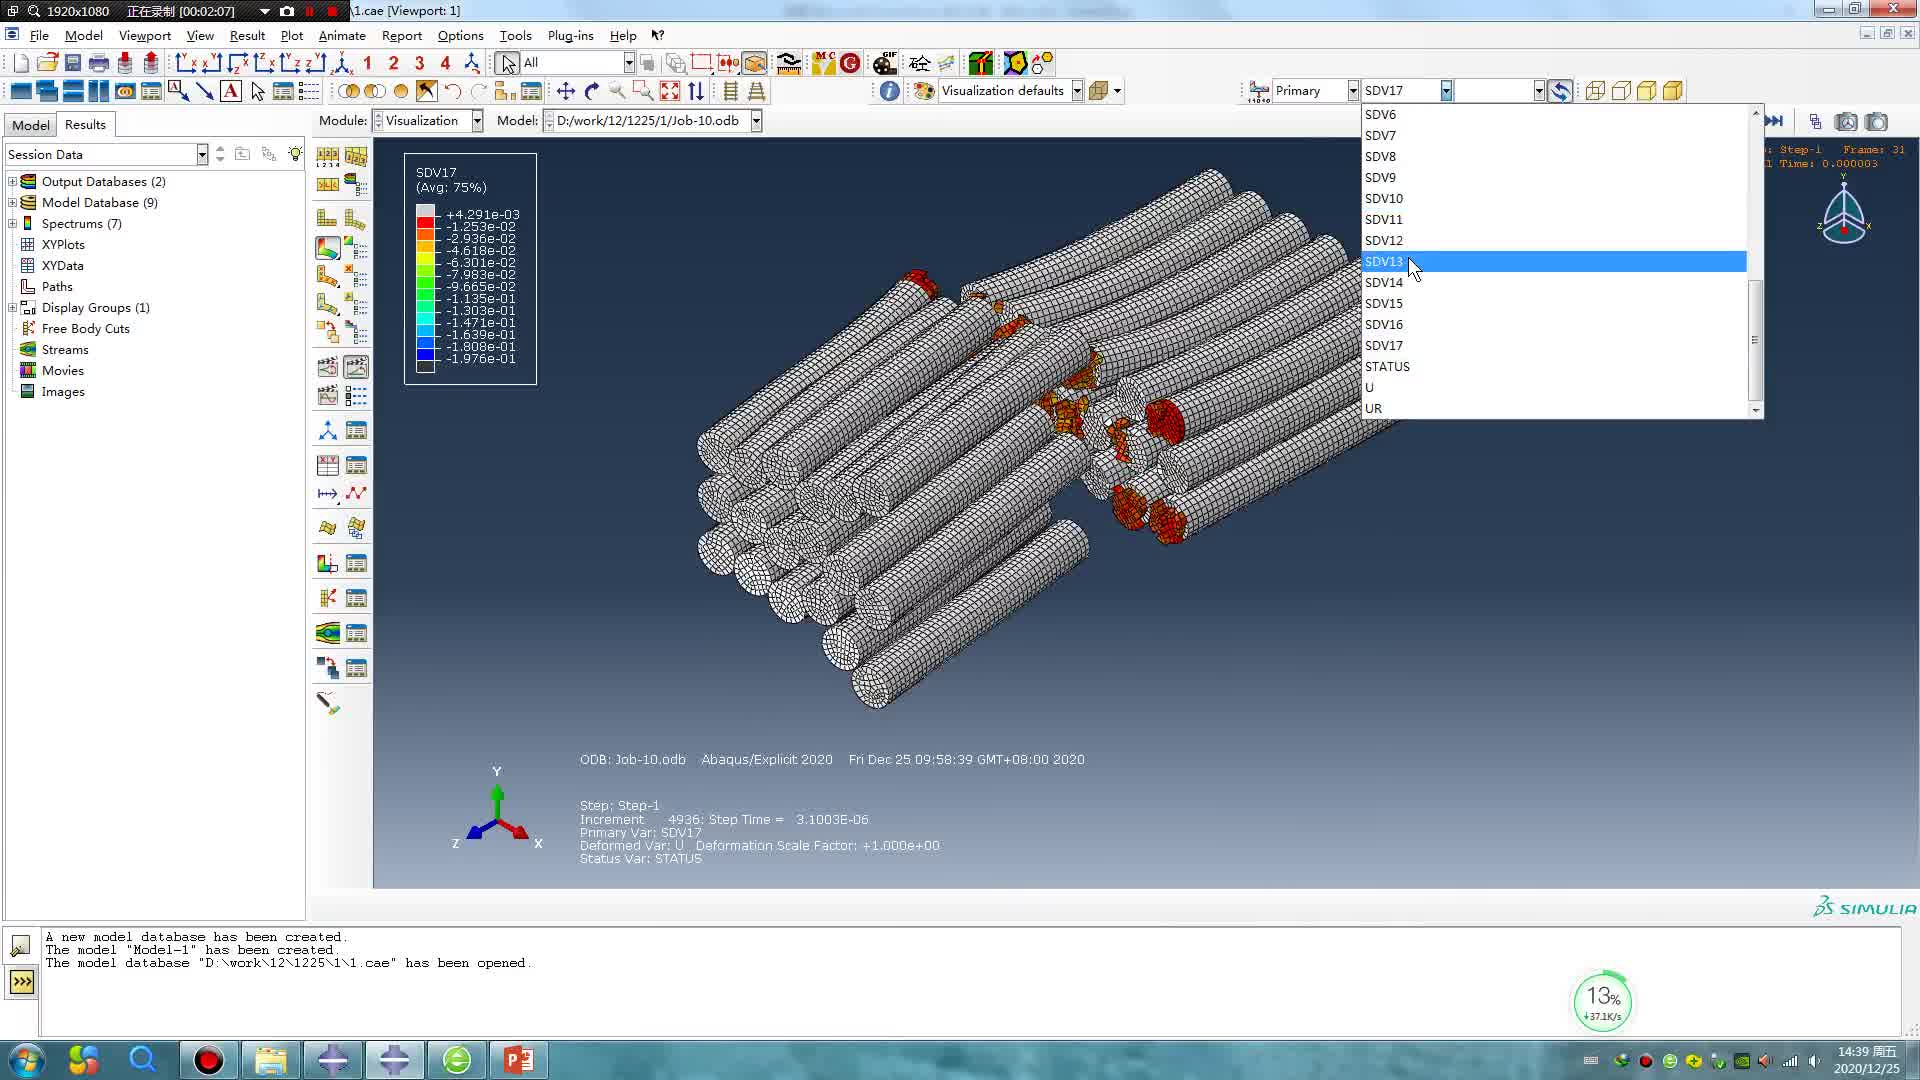Select the Rotate view tool
The width and height of the screenshot is (1920, 1080).
click(x=592, y=91)
